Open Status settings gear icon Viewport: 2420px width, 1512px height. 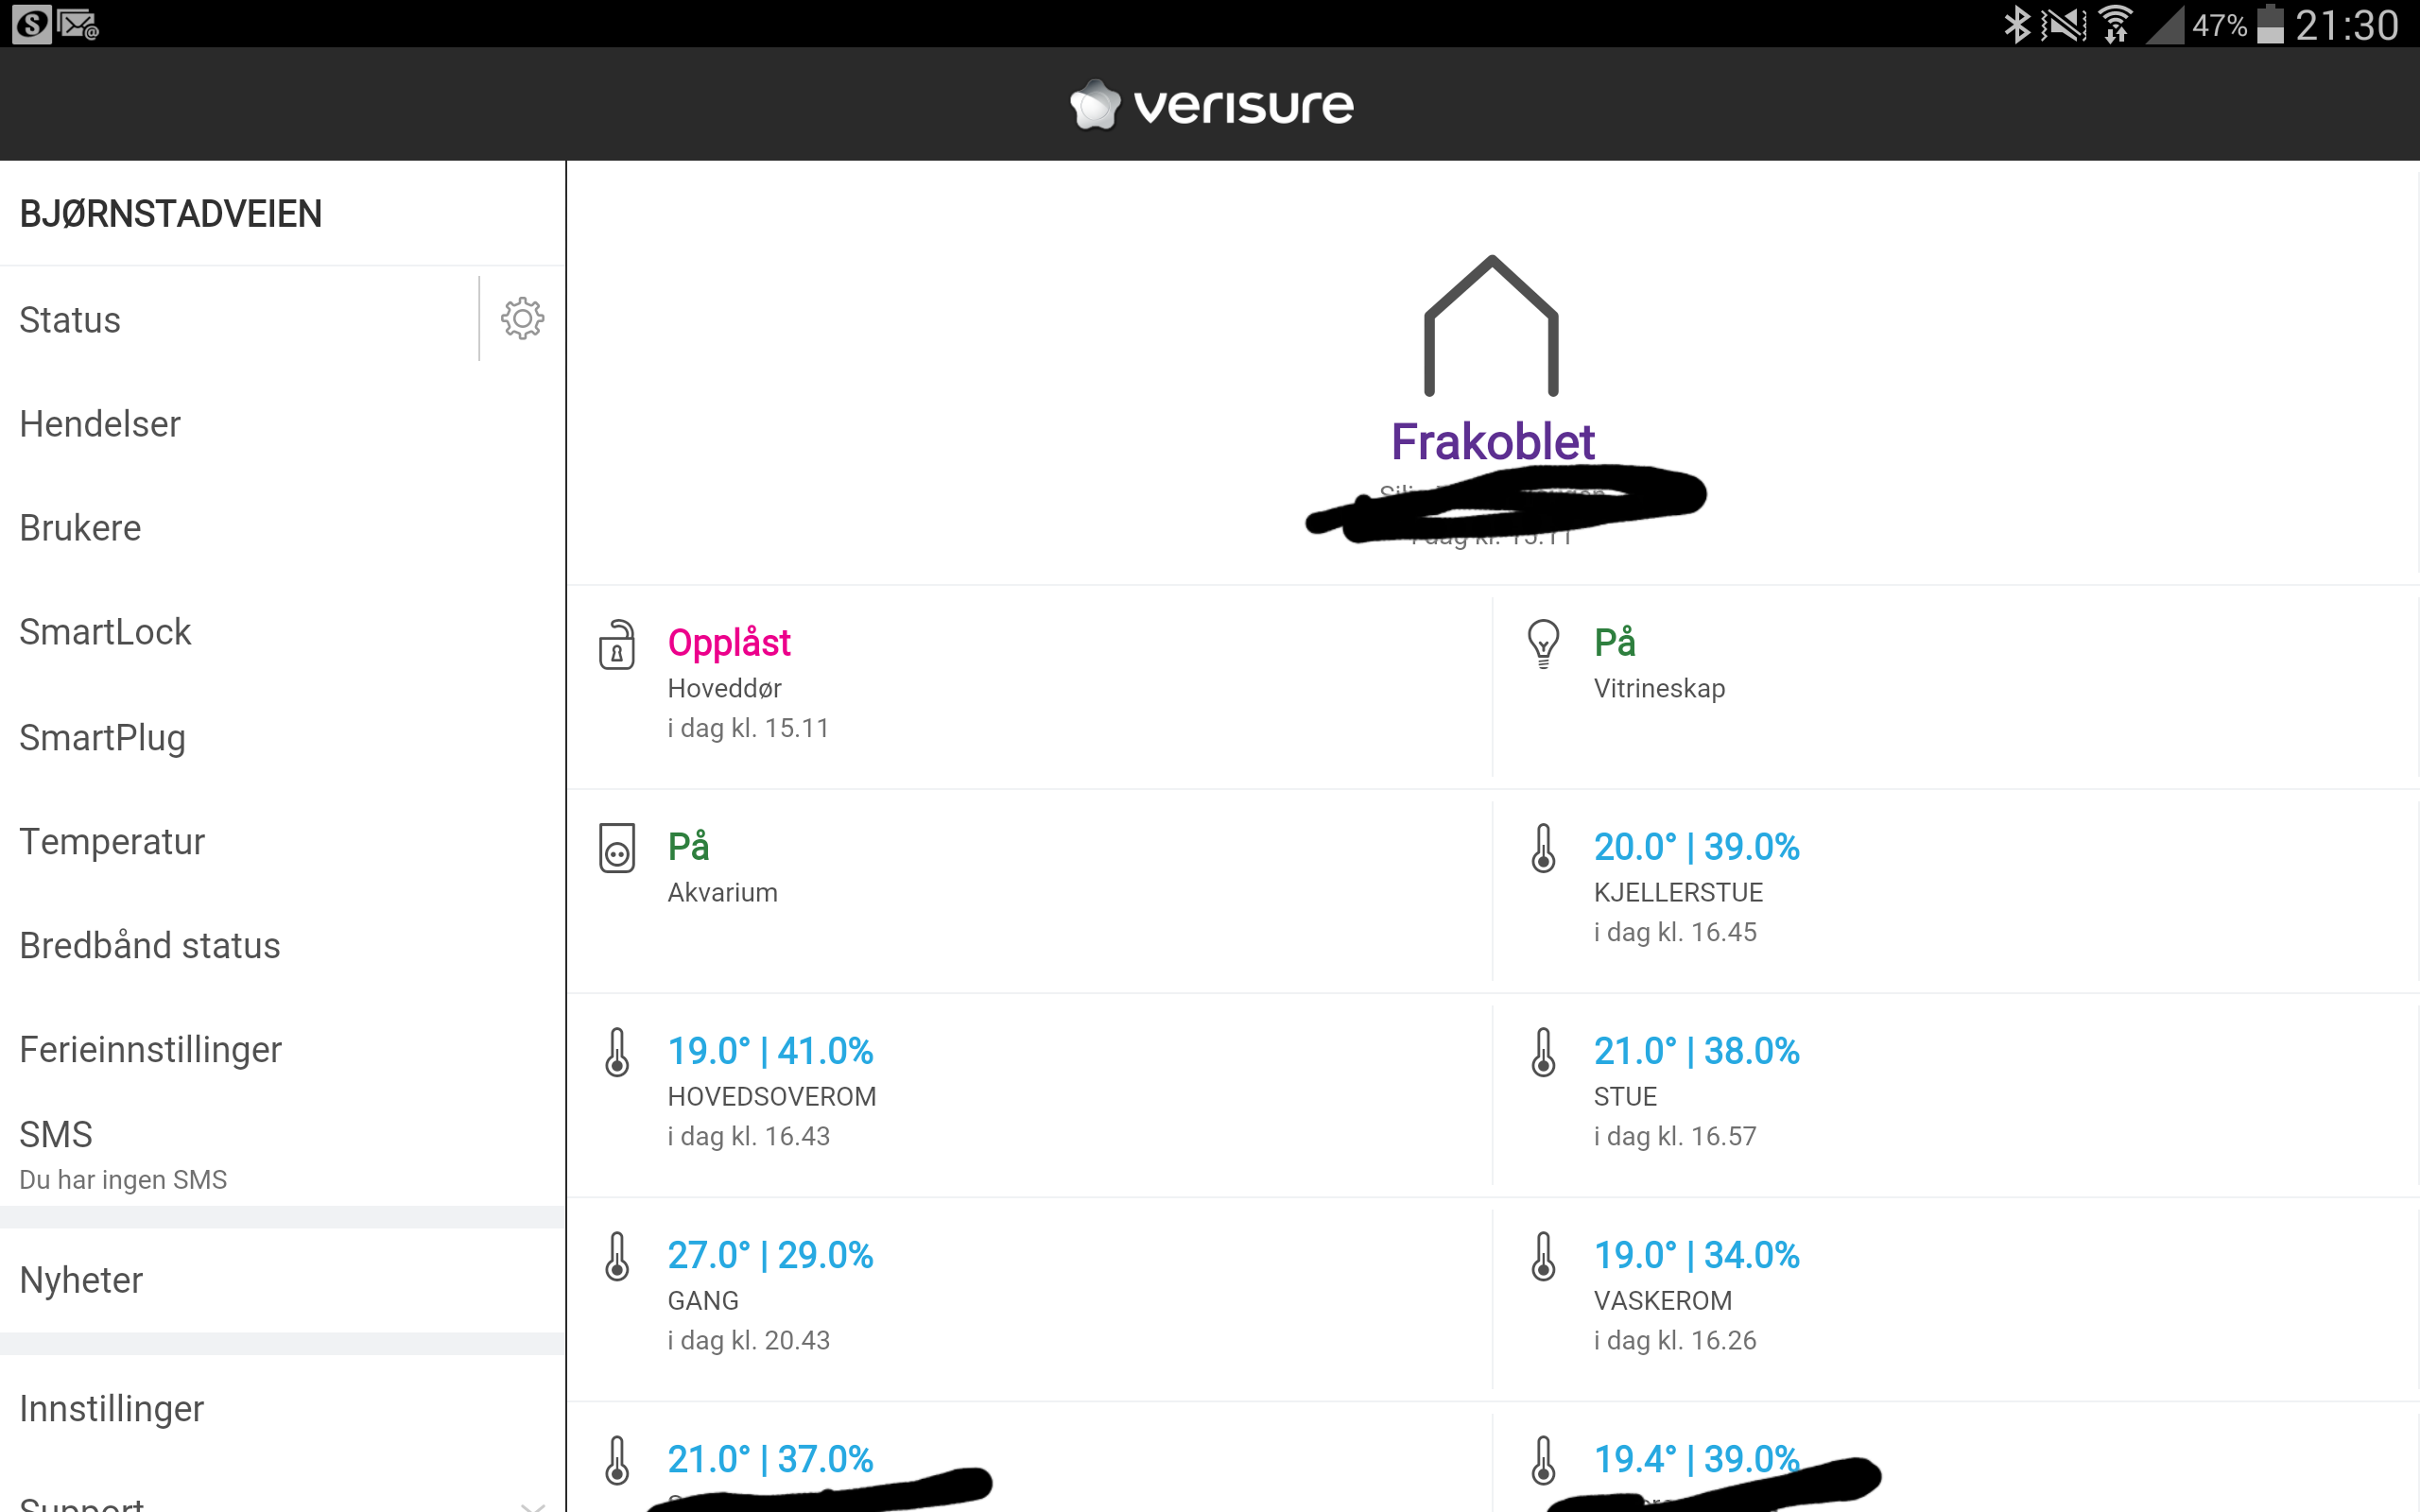[x=522, y=319]
